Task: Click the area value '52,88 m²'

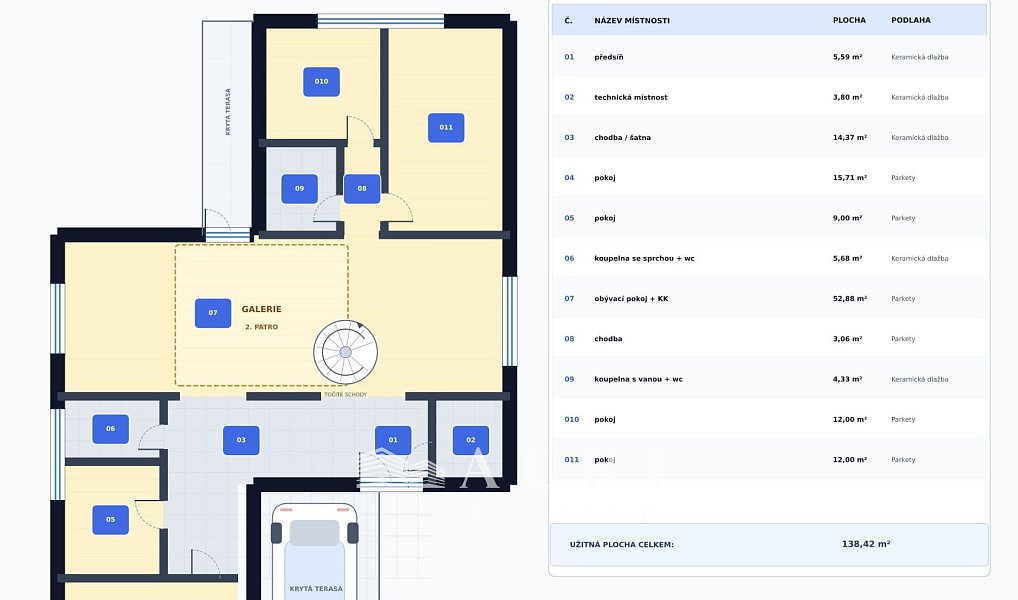Action: (850, 299)
